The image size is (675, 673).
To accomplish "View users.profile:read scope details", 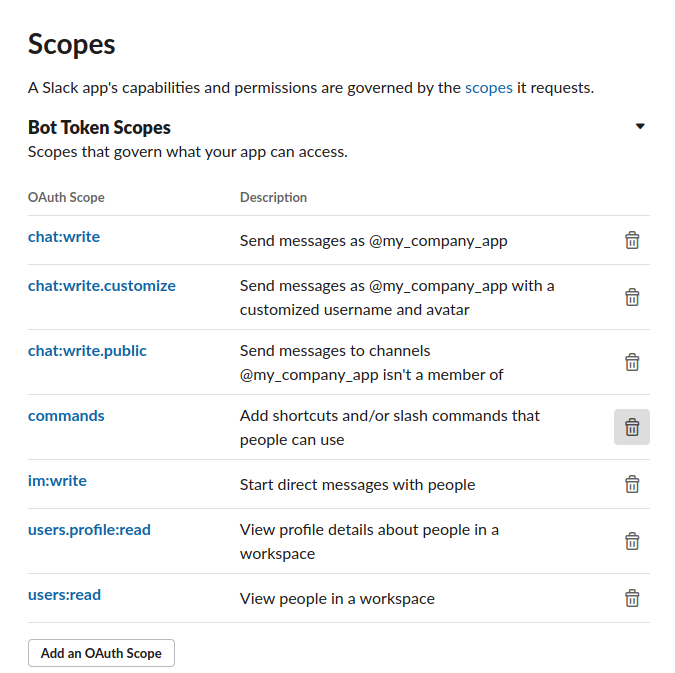I will pos(89,530).
